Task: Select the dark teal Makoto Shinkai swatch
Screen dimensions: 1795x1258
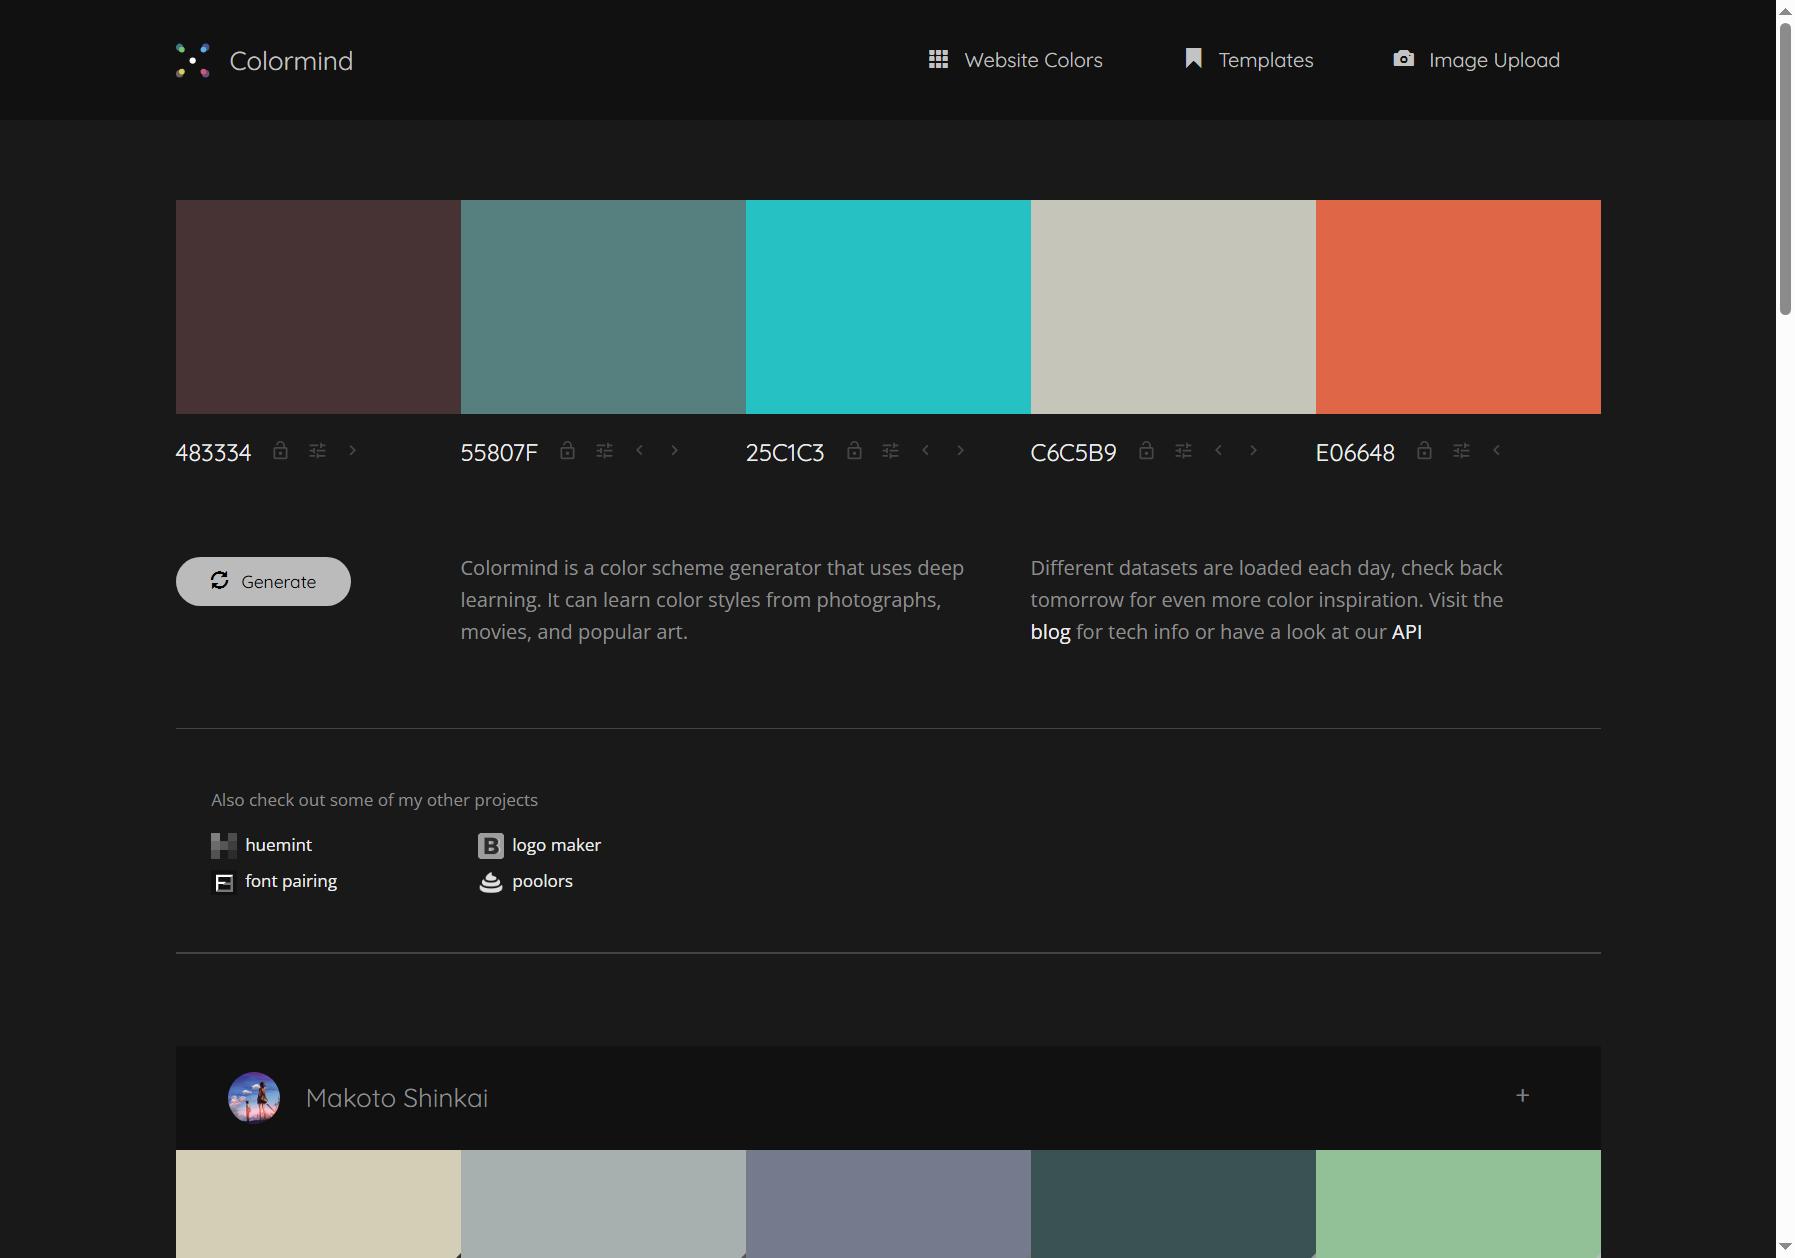Action: coord(1173,1204)
